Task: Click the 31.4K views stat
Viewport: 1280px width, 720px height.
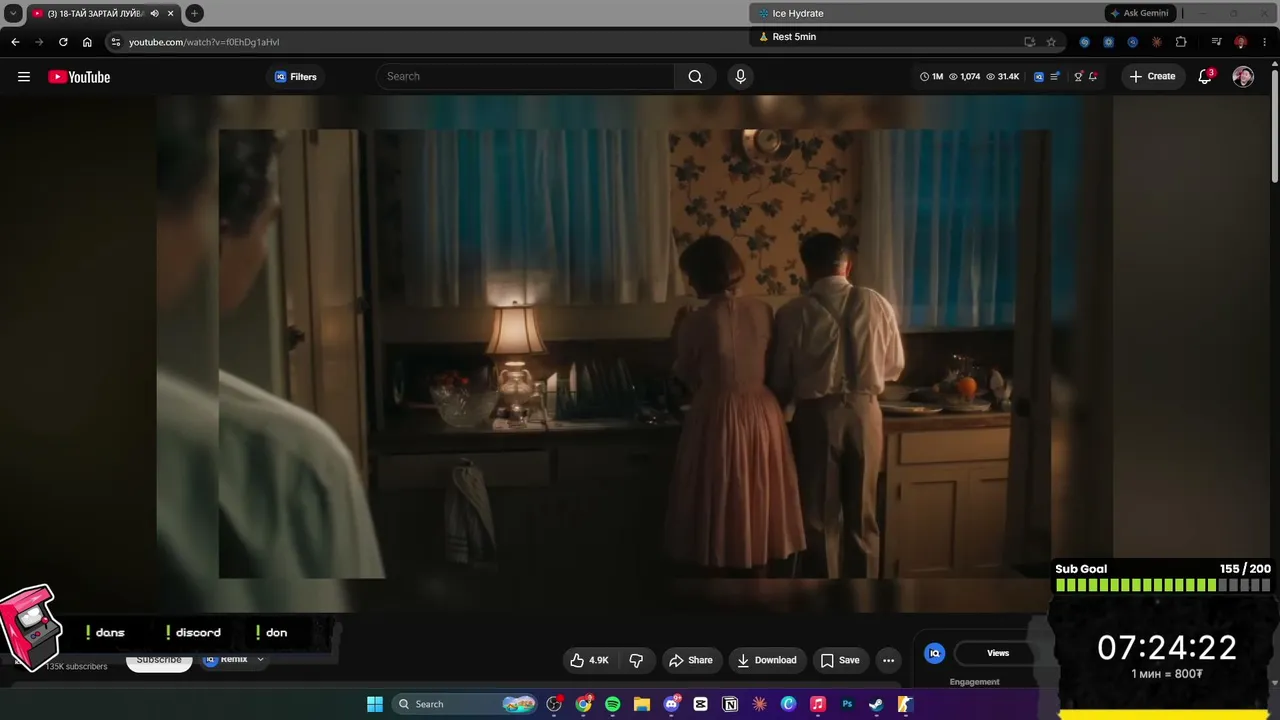Action: pyautogui.click(x=1003, y=77)
